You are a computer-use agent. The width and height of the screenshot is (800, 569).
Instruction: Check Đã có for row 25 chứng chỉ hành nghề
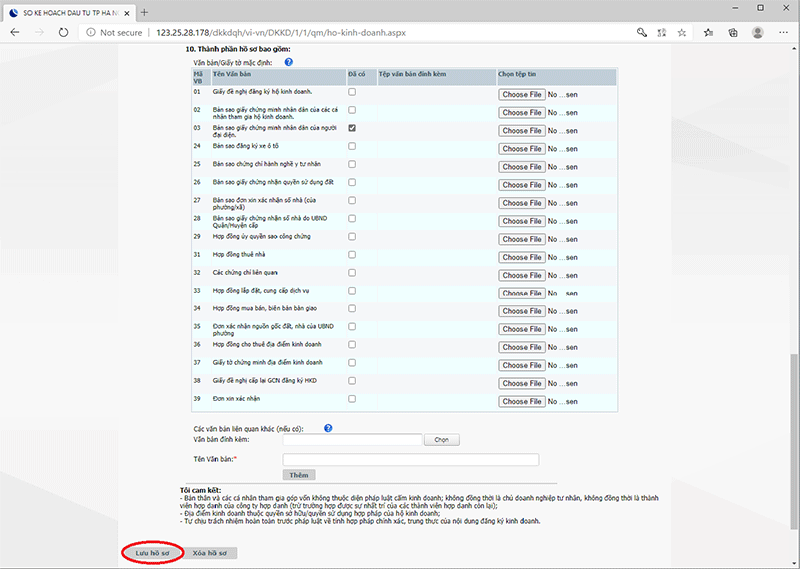click(352, 164)
